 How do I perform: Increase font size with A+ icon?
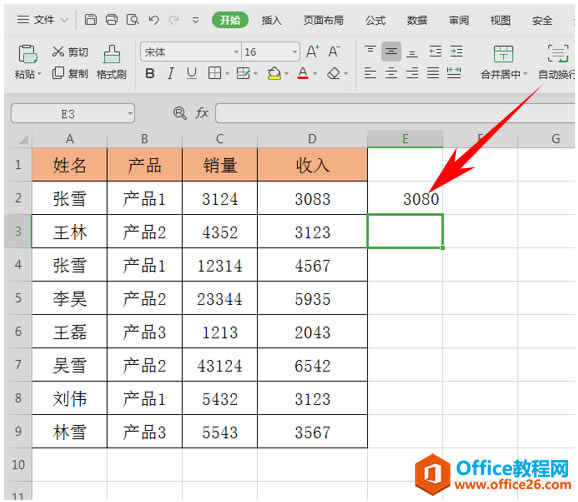[313, 52]
